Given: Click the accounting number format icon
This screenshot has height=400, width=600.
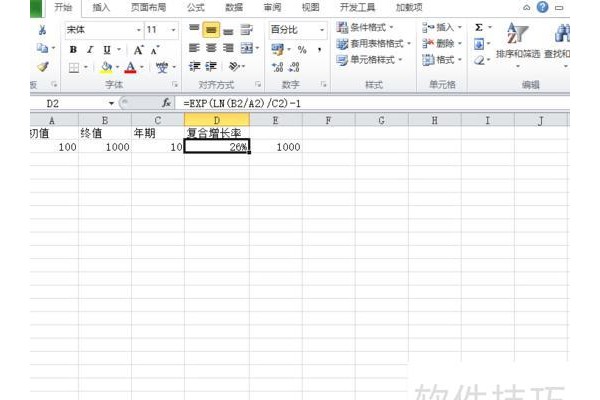Looking at the screenshot, I should (x=278, y=49).
